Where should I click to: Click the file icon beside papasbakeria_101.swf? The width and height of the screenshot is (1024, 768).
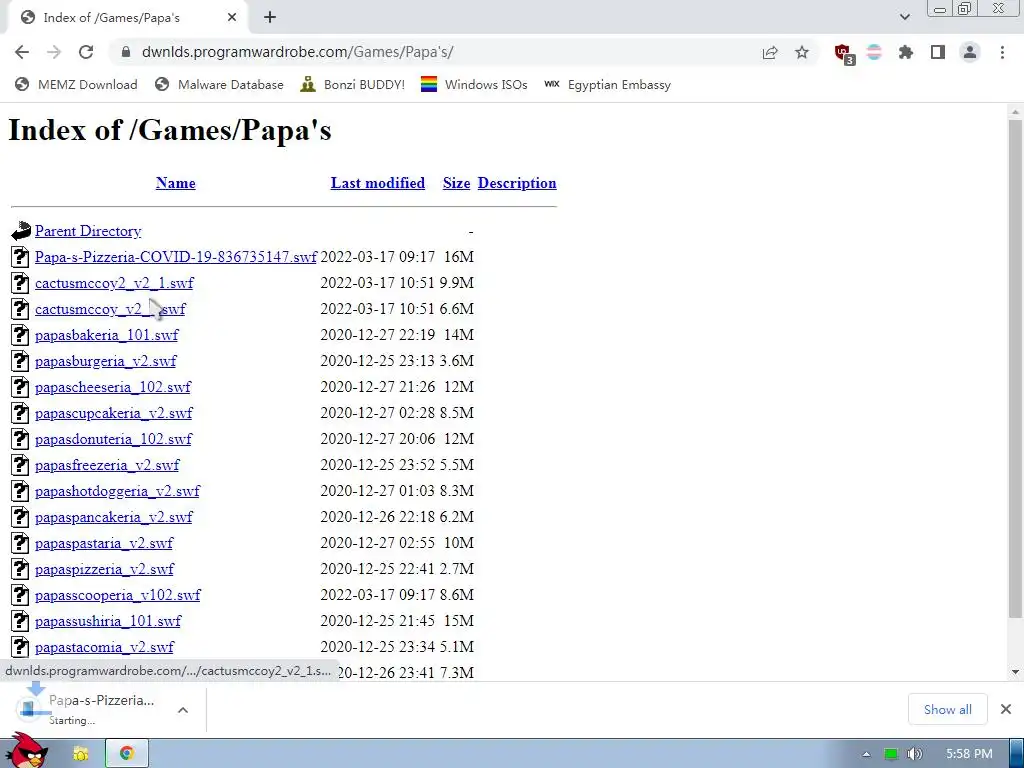click(20, 334)
